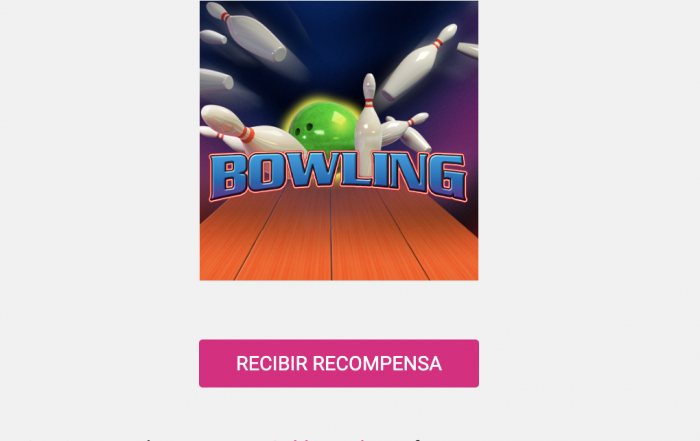Click the scattered pins right of upright pin
The image size is (700, 441).
coord(406,131)
